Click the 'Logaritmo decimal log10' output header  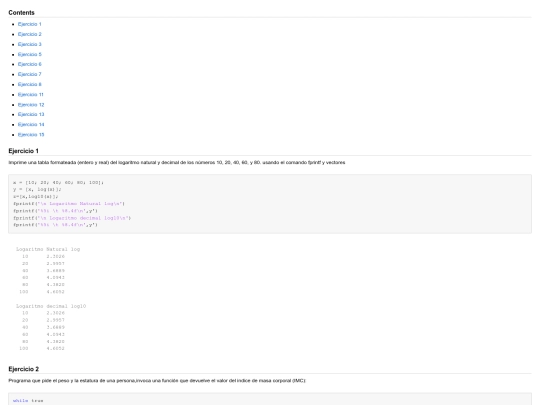[x=51, y=306]
